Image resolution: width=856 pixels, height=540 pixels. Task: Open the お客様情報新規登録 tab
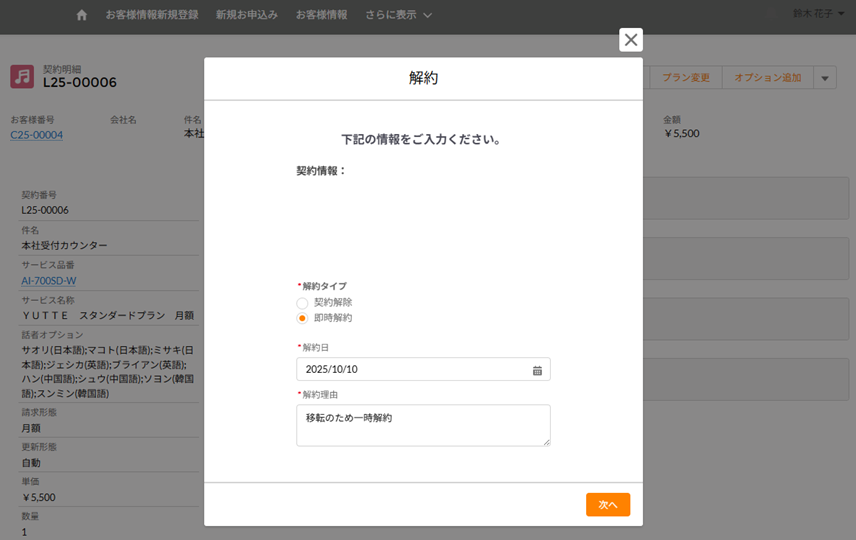(152, 15)
